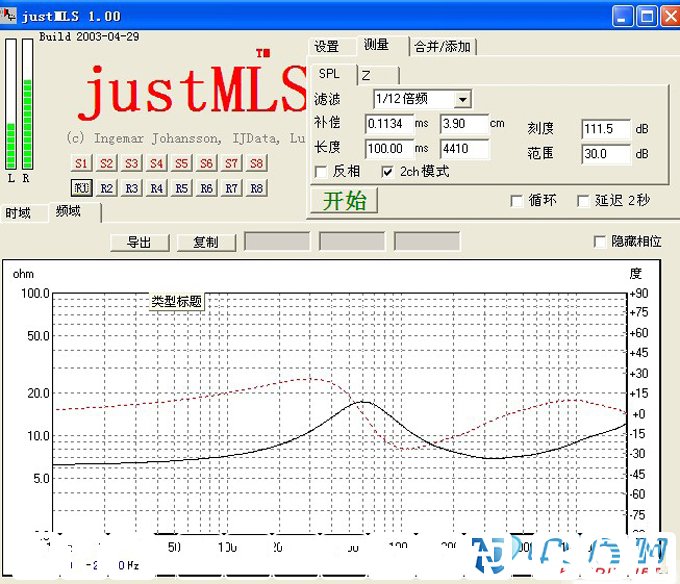Select the S4 memory slot button
Image resolution: width=680 pixels, height=584 pixels.
pos(157,163)
